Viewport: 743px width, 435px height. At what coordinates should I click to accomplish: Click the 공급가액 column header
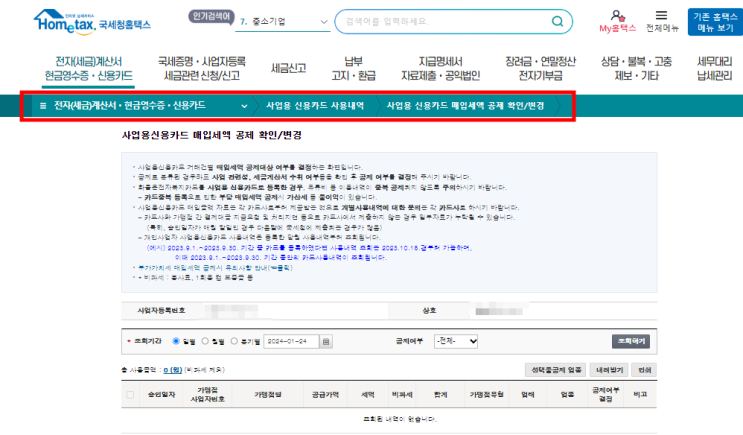coord(326,394)
